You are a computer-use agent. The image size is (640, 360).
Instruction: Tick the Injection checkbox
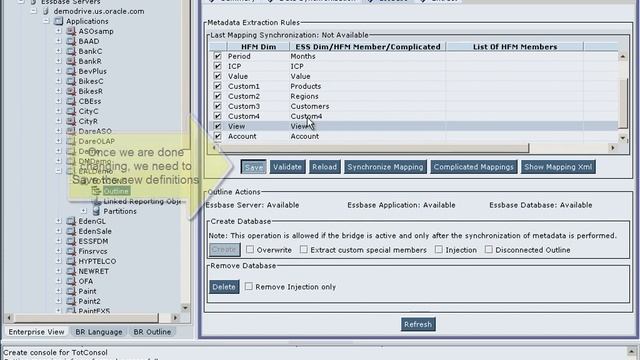pos(438,249)
